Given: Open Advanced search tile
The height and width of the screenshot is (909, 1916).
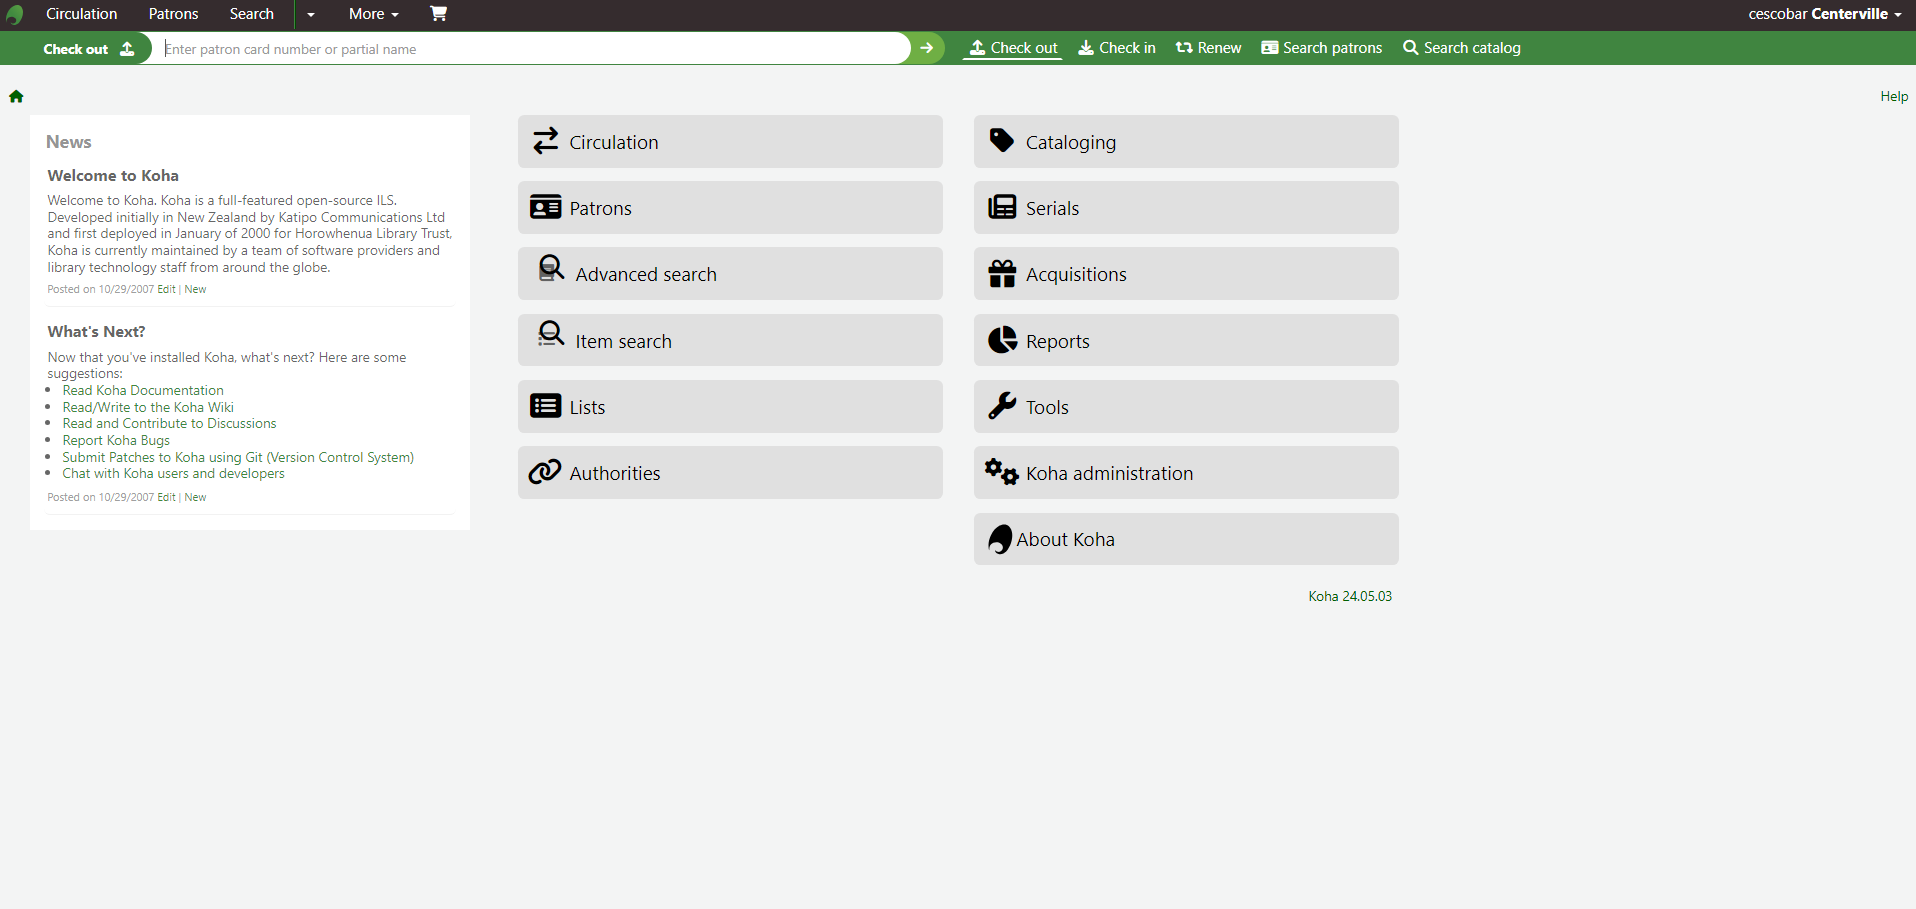Looking at the screenshot, I should click(730, 274).
